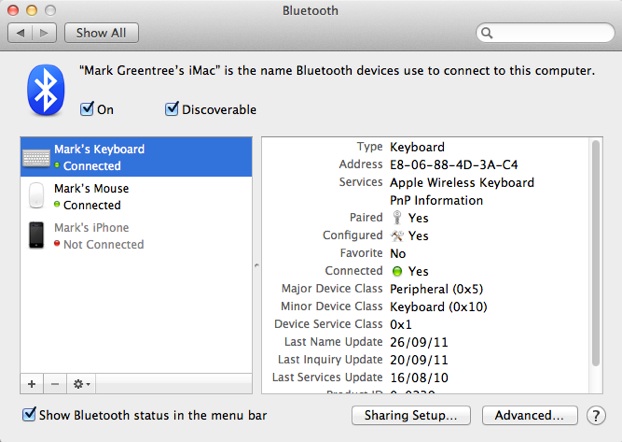Click the mouse icon for Mark's Mouse
The width and height of the screenshot is (622, 442).
pos(37,196)
